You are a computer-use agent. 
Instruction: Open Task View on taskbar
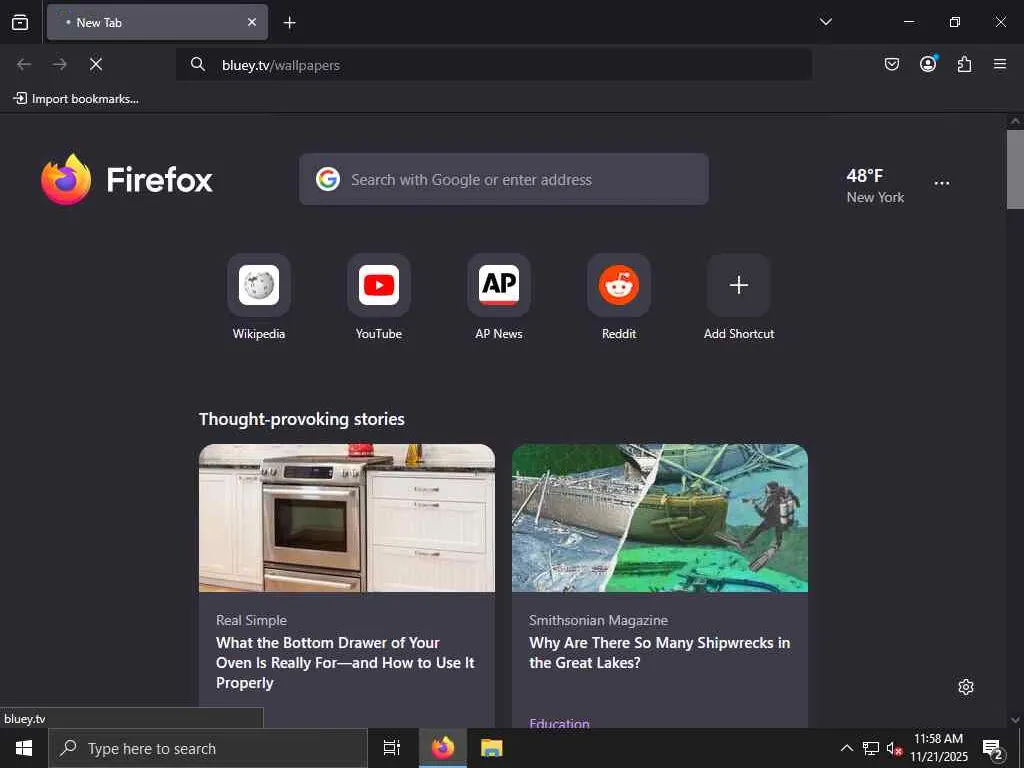(x=392, y=748)
